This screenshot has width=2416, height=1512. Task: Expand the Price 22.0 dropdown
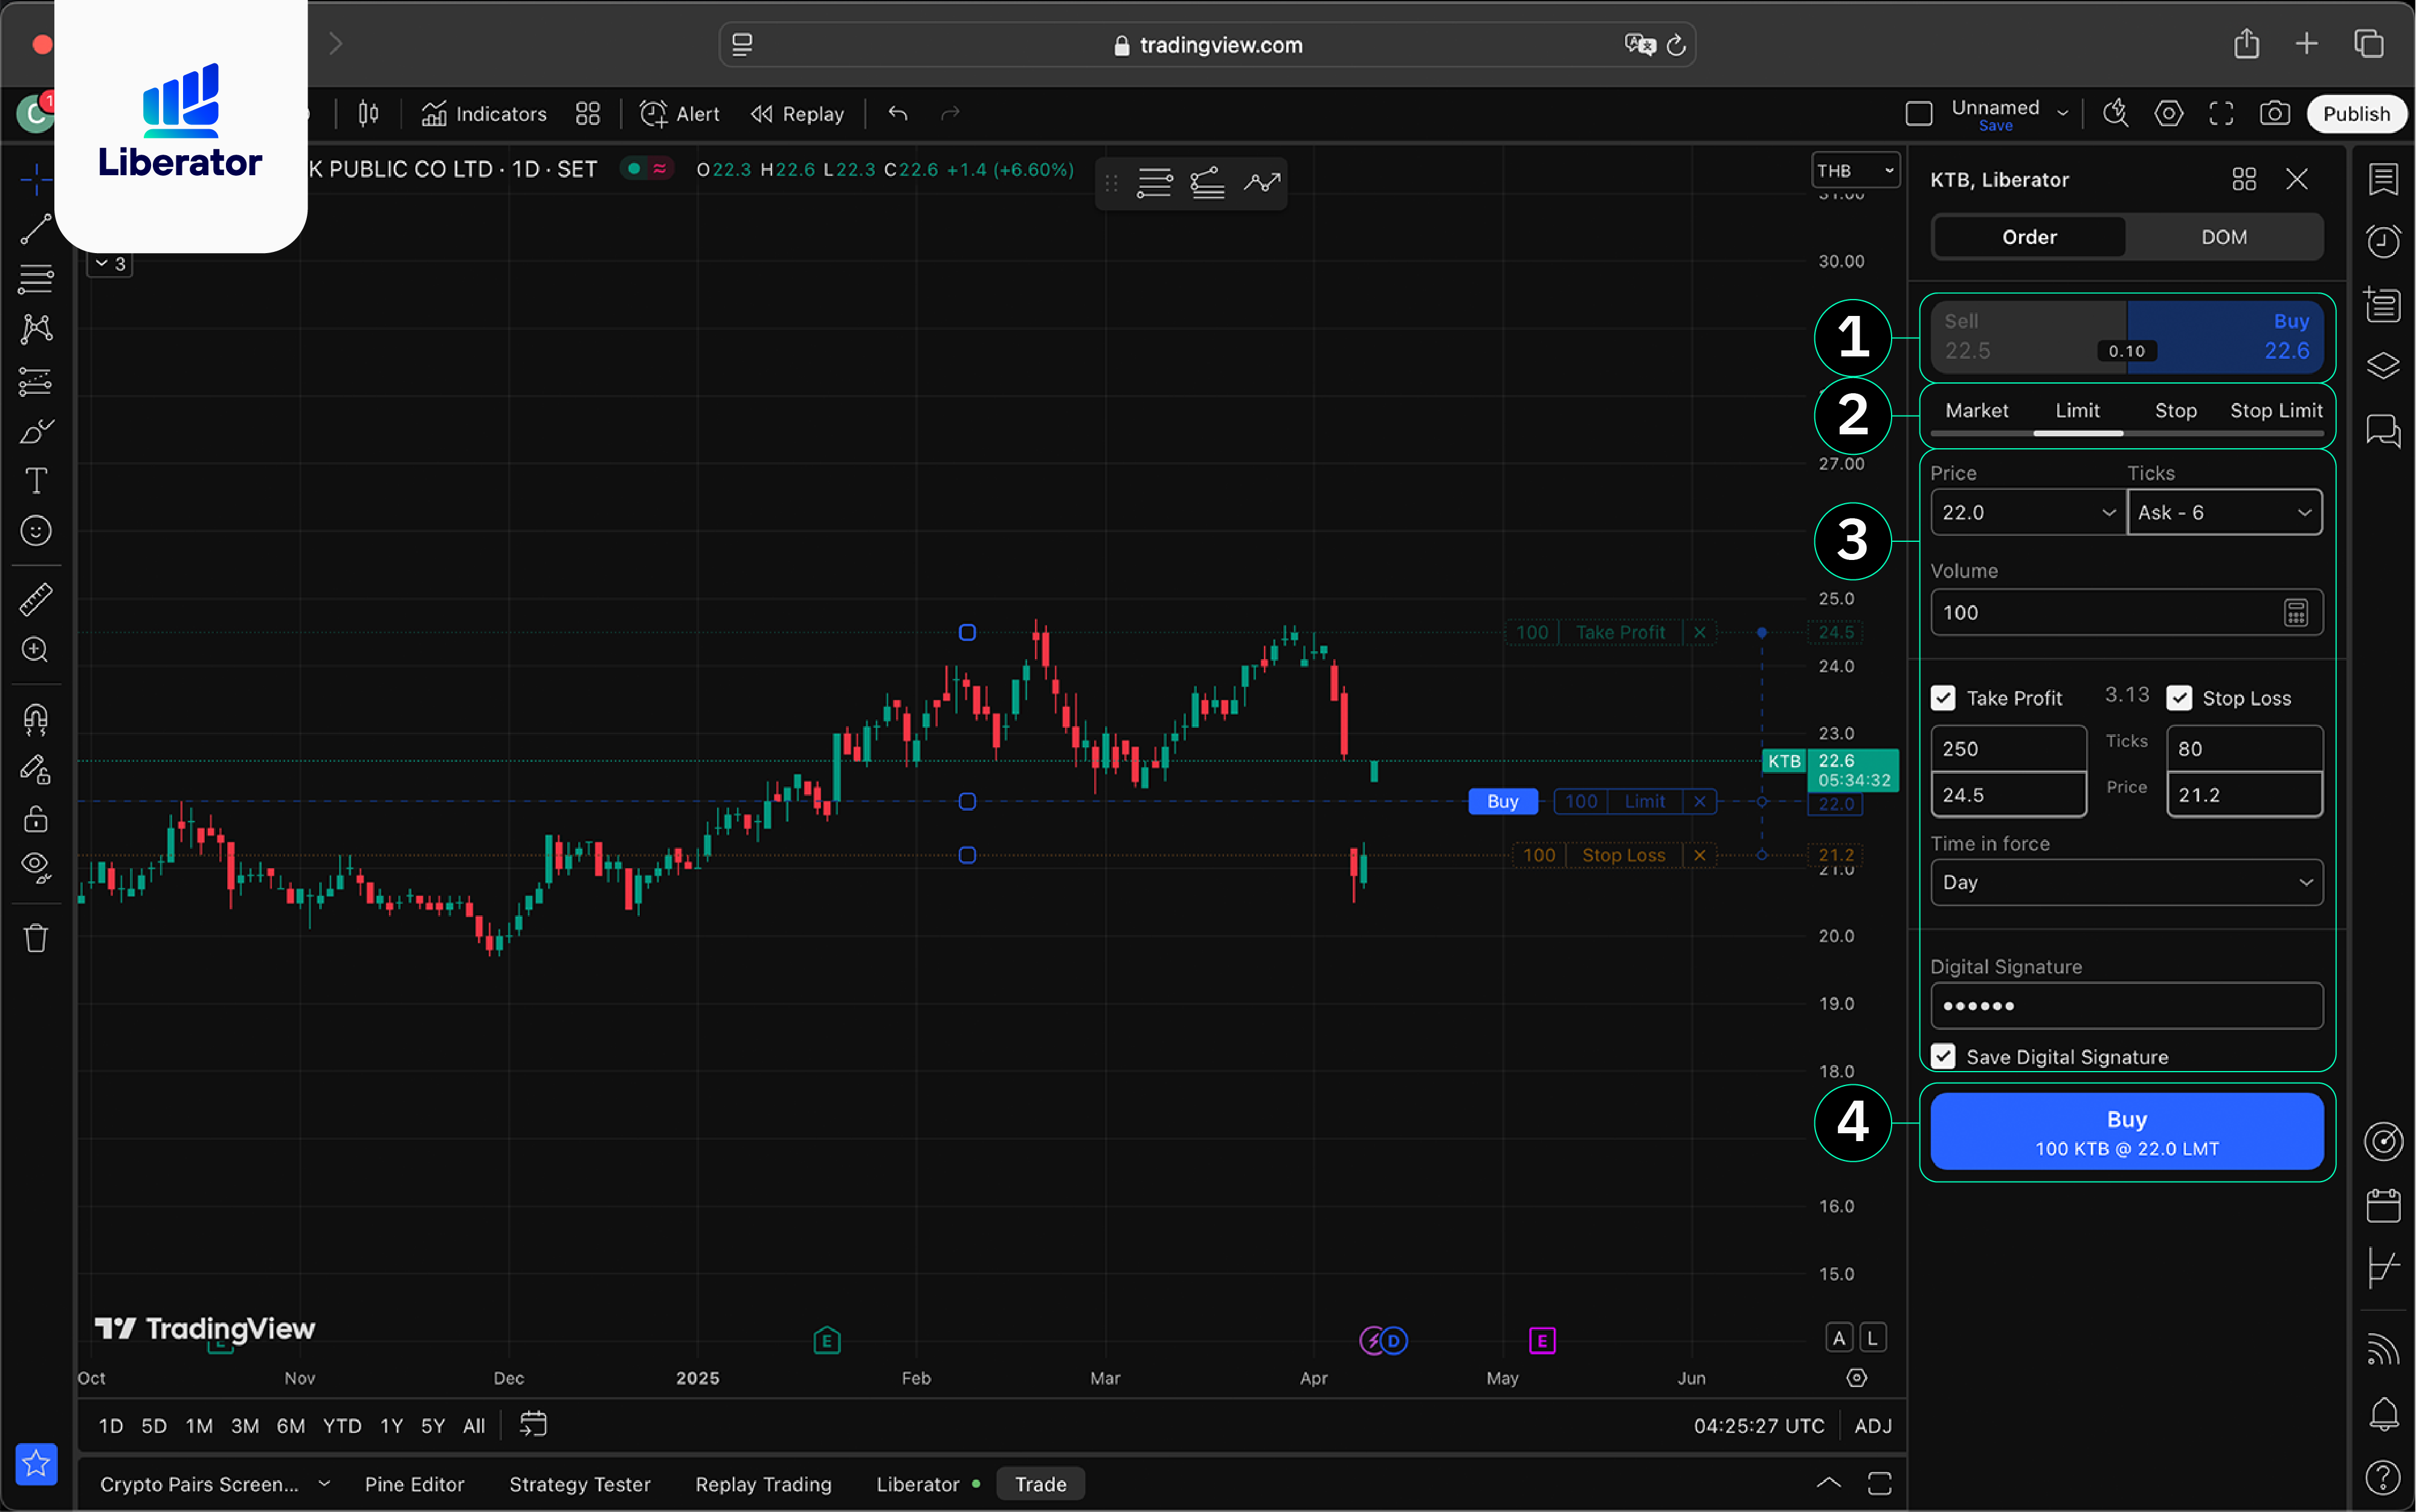pos(2108,513)
